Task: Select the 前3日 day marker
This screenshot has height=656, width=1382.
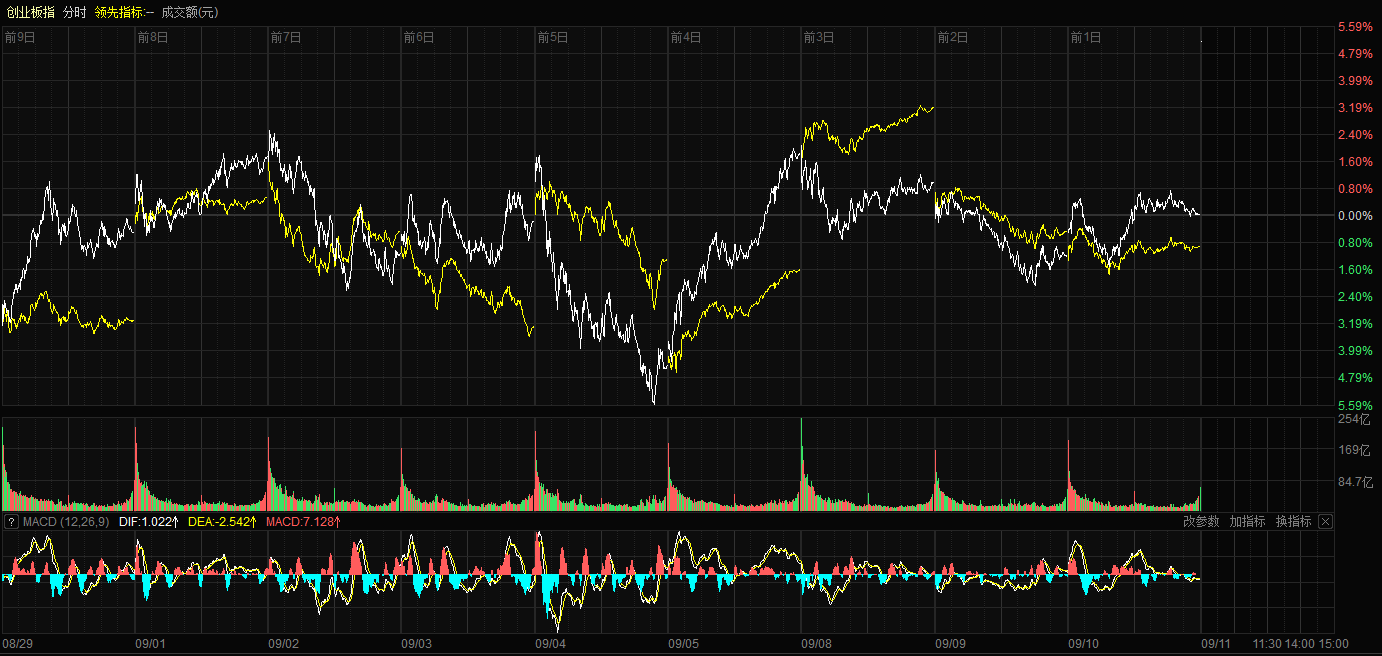Action: (819, 37)
